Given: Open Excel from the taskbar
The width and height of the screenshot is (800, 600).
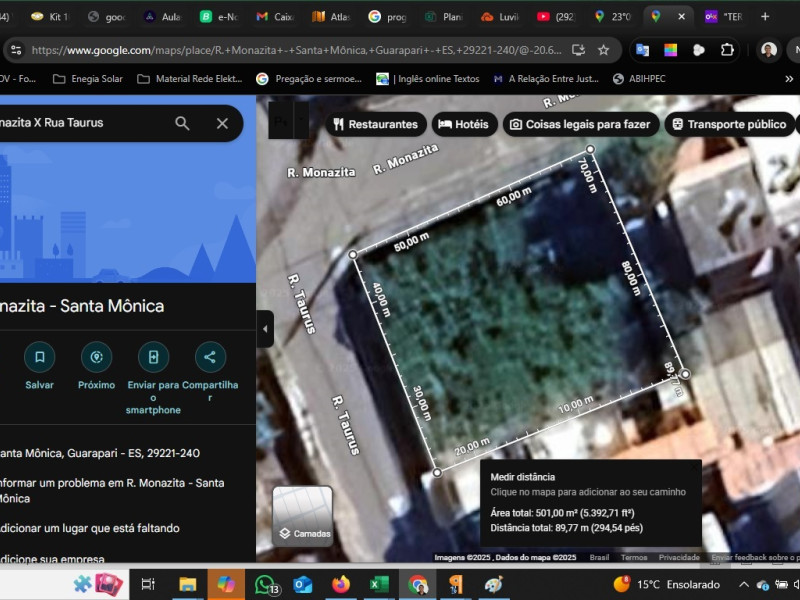Looking at the screenshot, I should pos(379,584).
